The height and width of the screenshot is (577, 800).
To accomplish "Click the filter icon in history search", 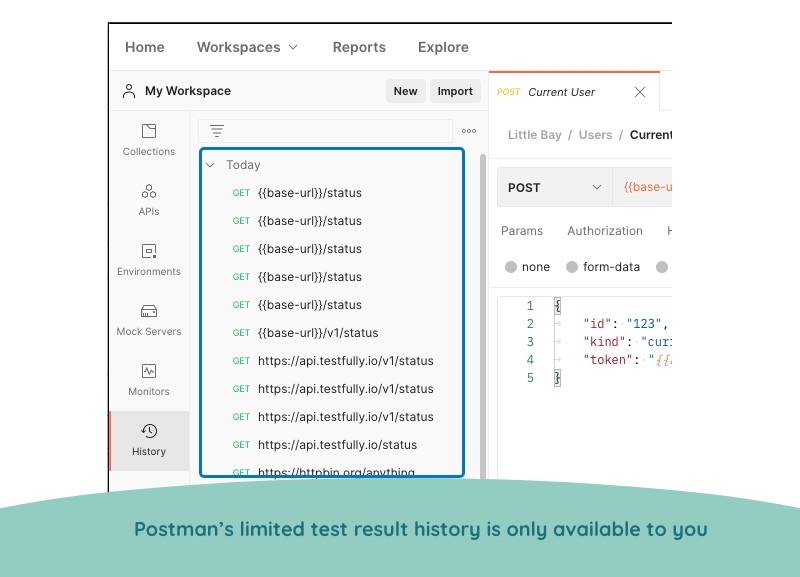I will coord(217,131).
